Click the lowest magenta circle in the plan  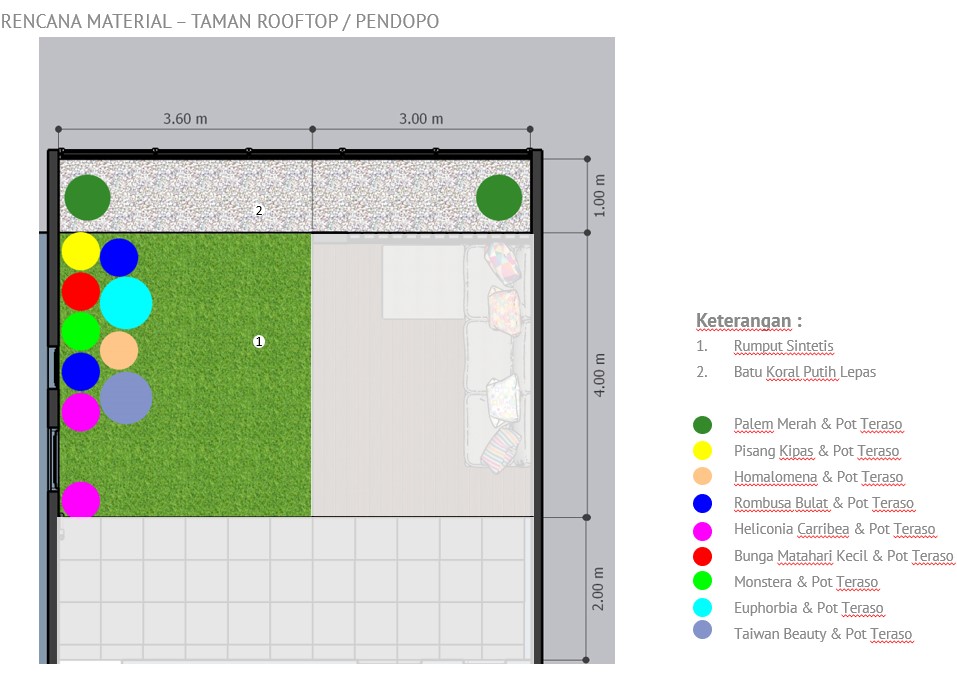click(81, 500)
